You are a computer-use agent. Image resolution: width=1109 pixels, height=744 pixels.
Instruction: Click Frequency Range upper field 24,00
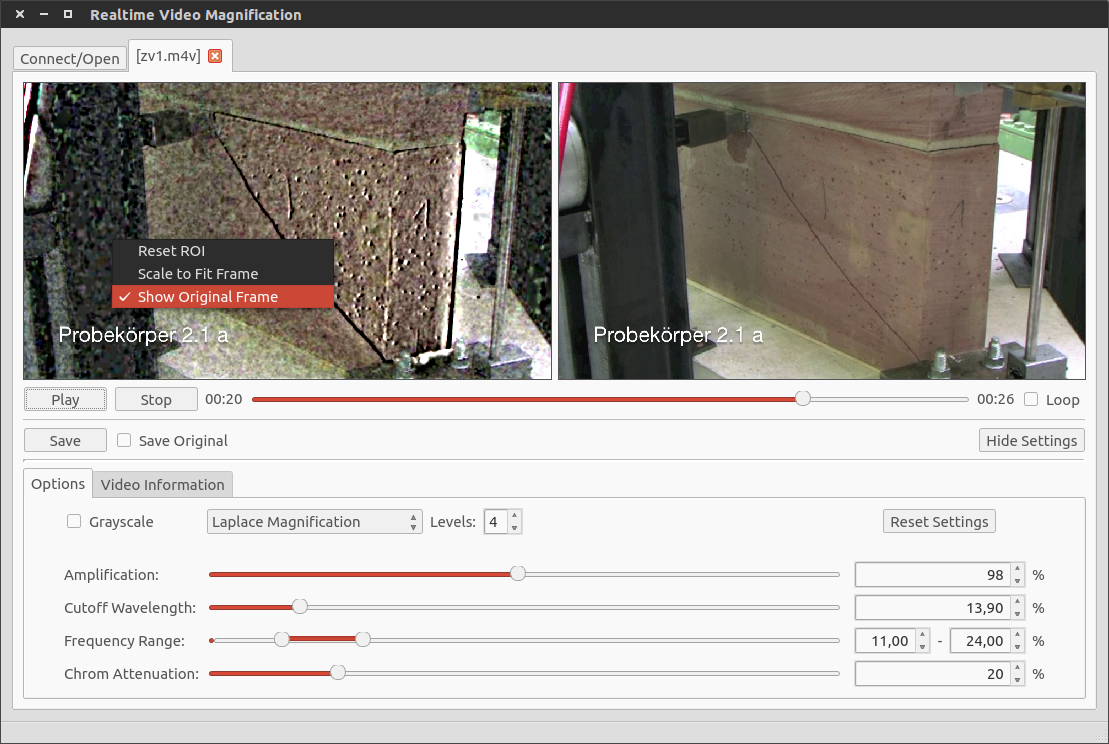tap(980, 641)
